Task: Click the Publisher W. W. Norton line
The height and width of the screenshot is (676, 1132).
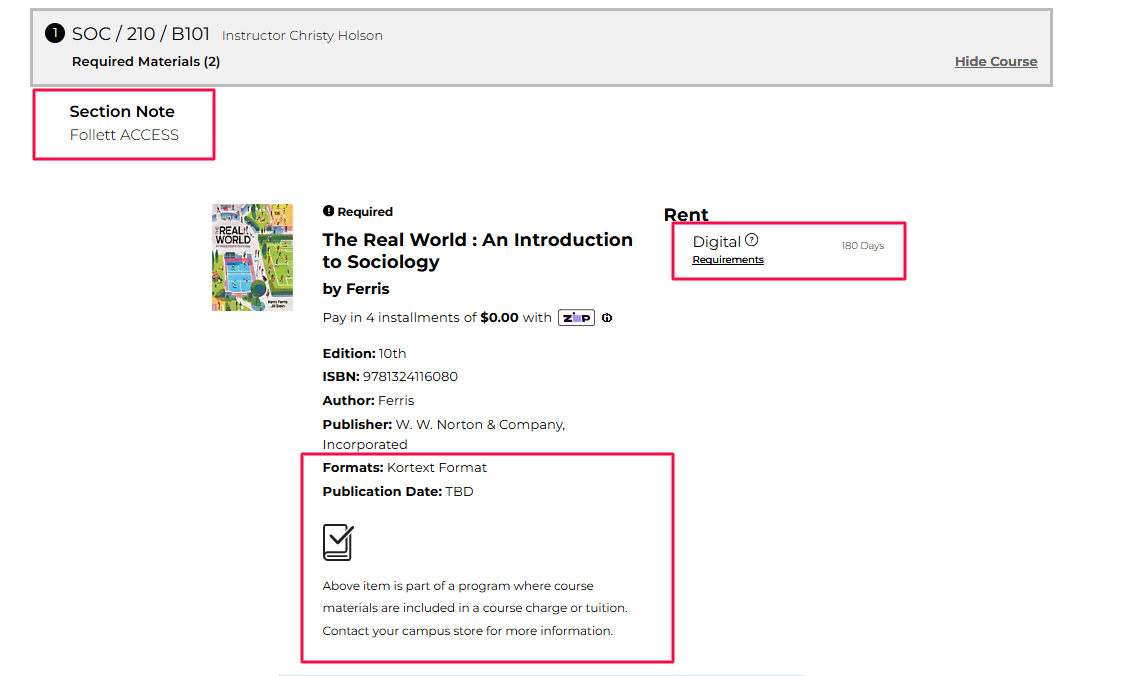Action: [444, 434]
